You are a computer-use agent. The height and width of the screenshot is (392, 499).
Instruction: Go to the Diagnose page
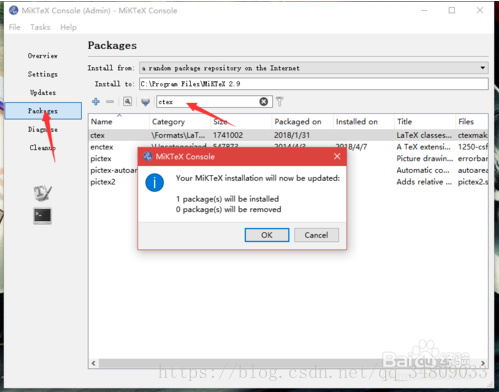43,129
